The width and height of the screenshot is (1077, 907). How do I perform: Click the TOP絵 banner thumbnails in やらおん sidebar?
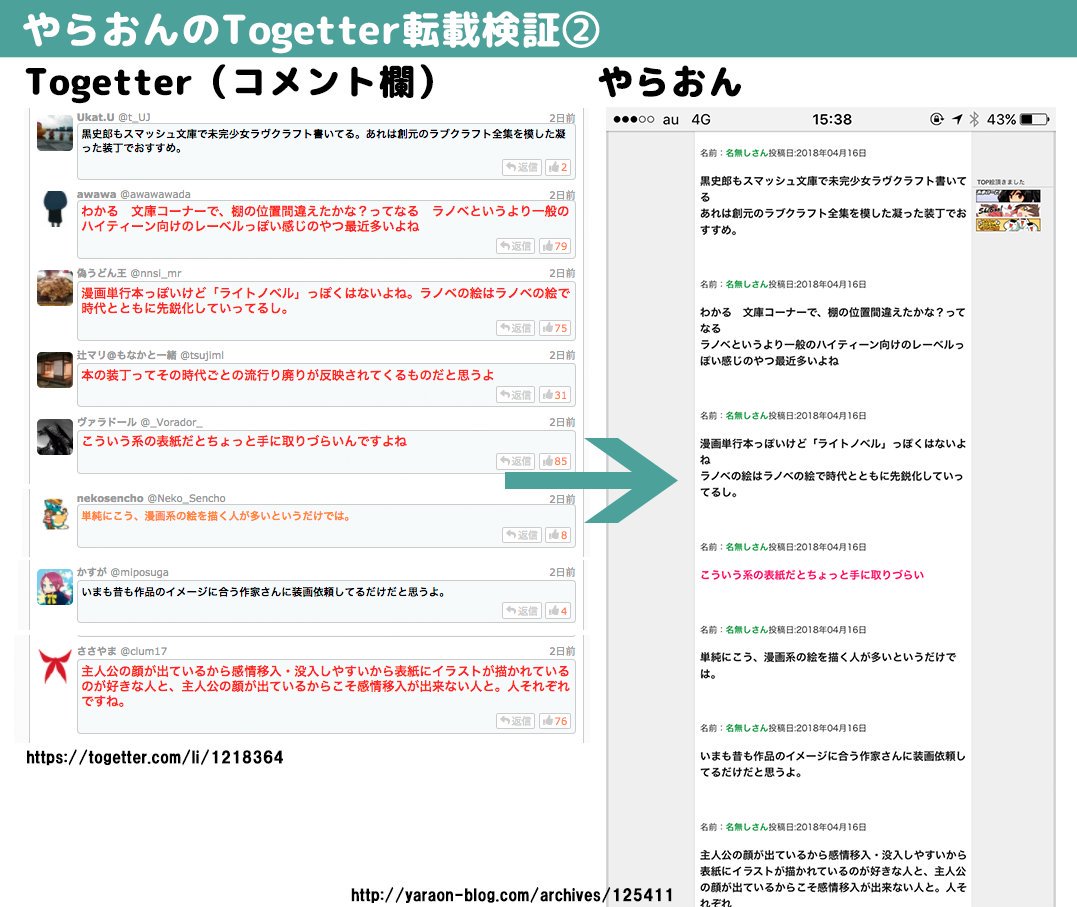pos(1008,210)
